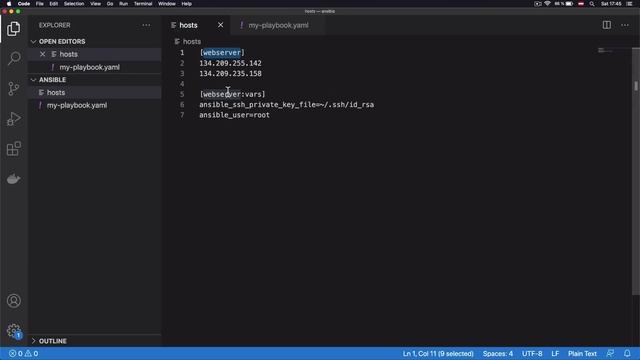Screen dimensions: 640x360
Task: Open the Extensions view
Action: [13, 149]
